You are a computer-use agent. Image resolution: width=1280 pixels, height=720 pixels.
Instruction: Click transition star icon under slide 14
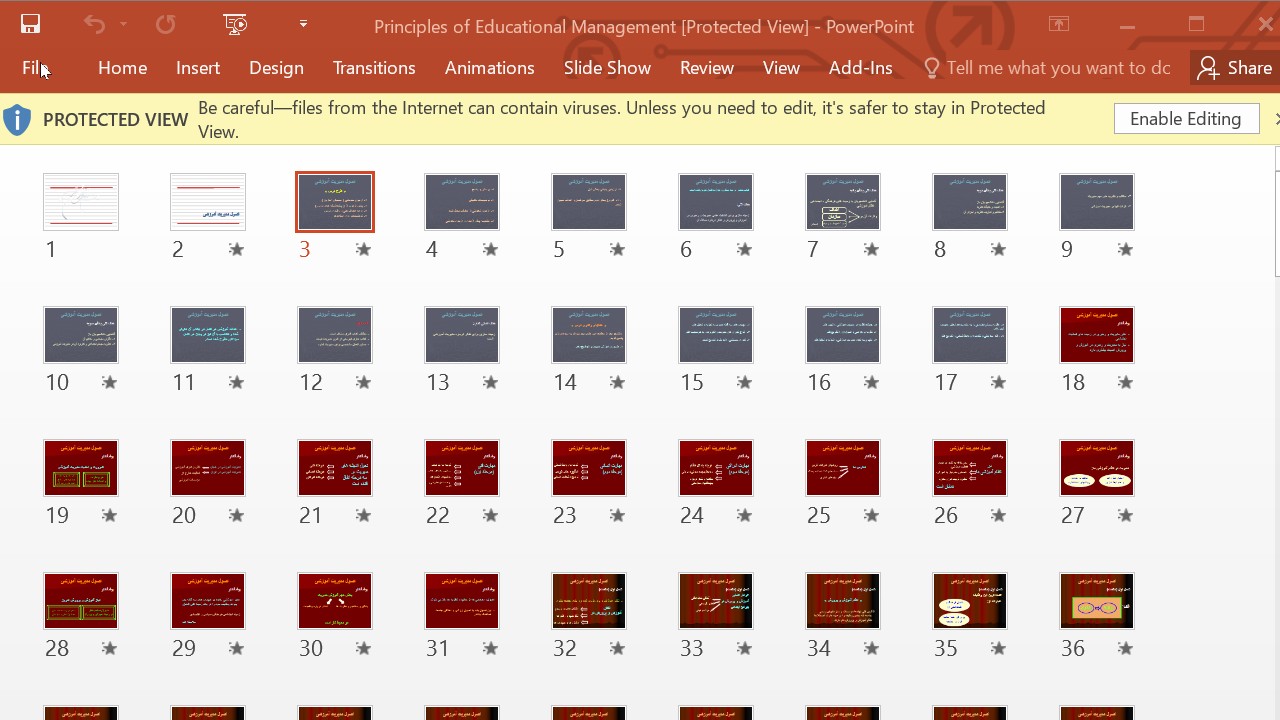click(617, 382)
